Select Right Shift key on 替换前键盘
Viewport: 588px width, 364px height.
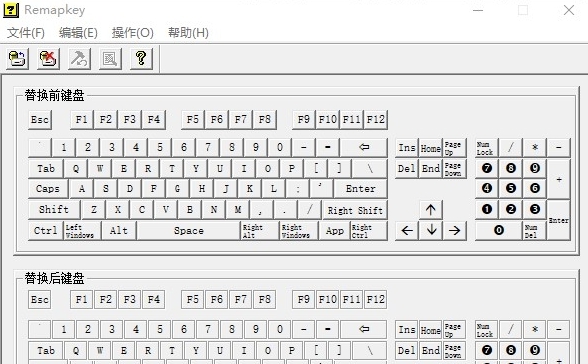pyautogui.click(x=355, y=210)
